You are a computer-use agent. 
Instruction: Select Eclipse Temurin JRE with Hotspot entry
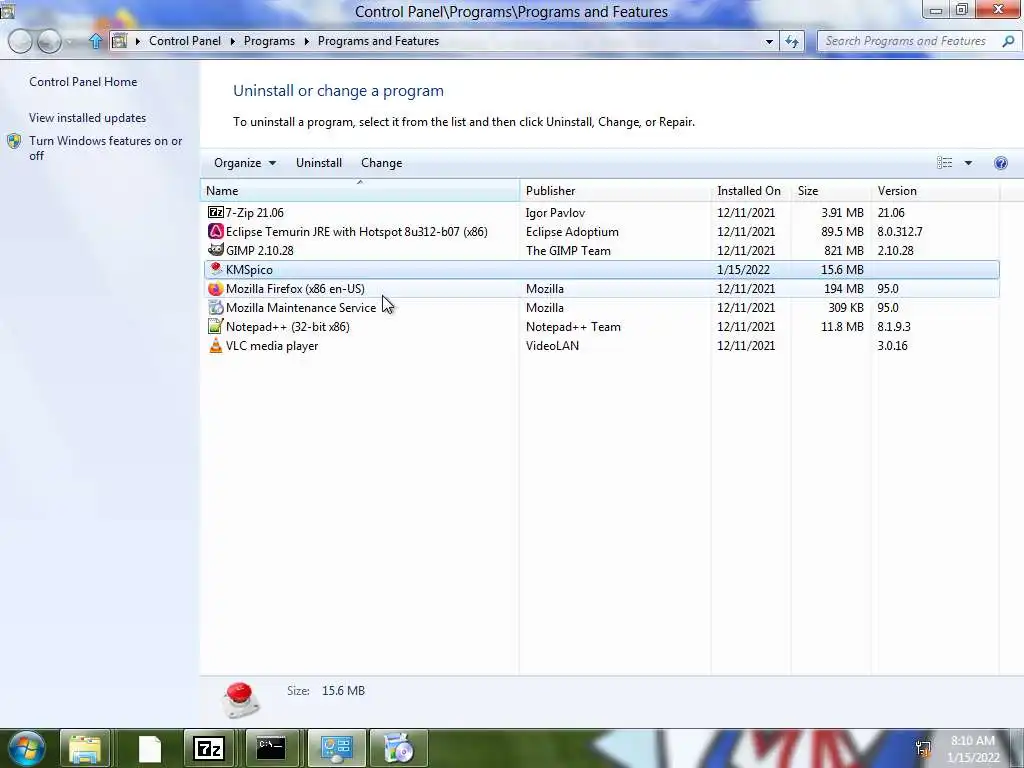tap(357, 231)
